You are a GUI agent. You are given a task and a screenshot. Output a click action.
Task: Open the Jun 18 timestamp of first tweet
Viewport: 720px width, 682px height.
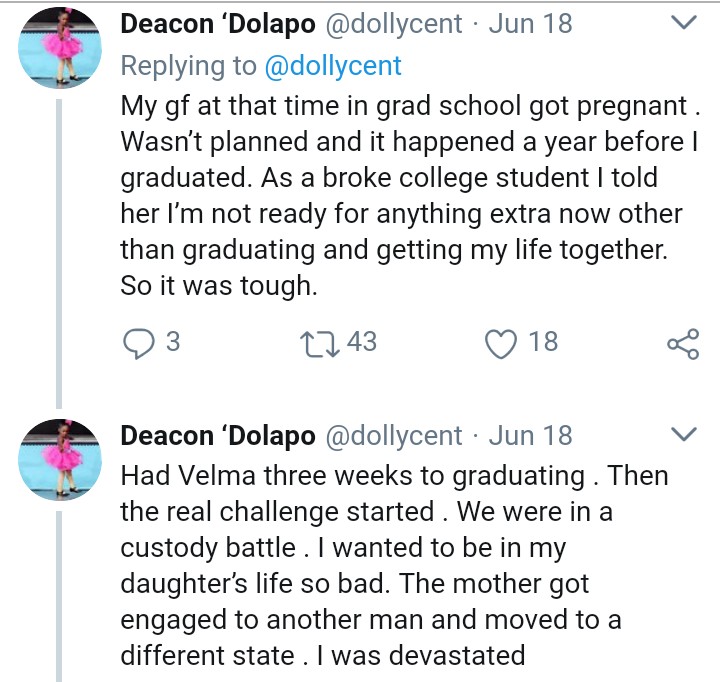tap(530, 24)
